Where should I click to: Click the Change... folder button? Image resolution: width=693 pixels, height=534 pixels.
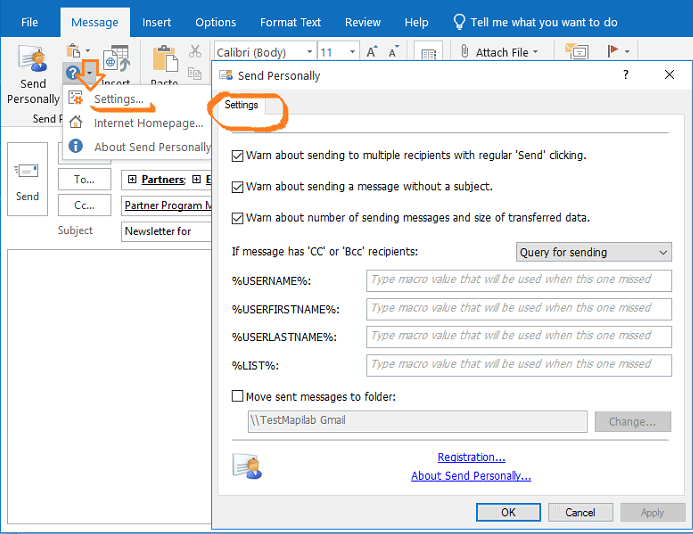pyautogui.click(x=632, y=422)
